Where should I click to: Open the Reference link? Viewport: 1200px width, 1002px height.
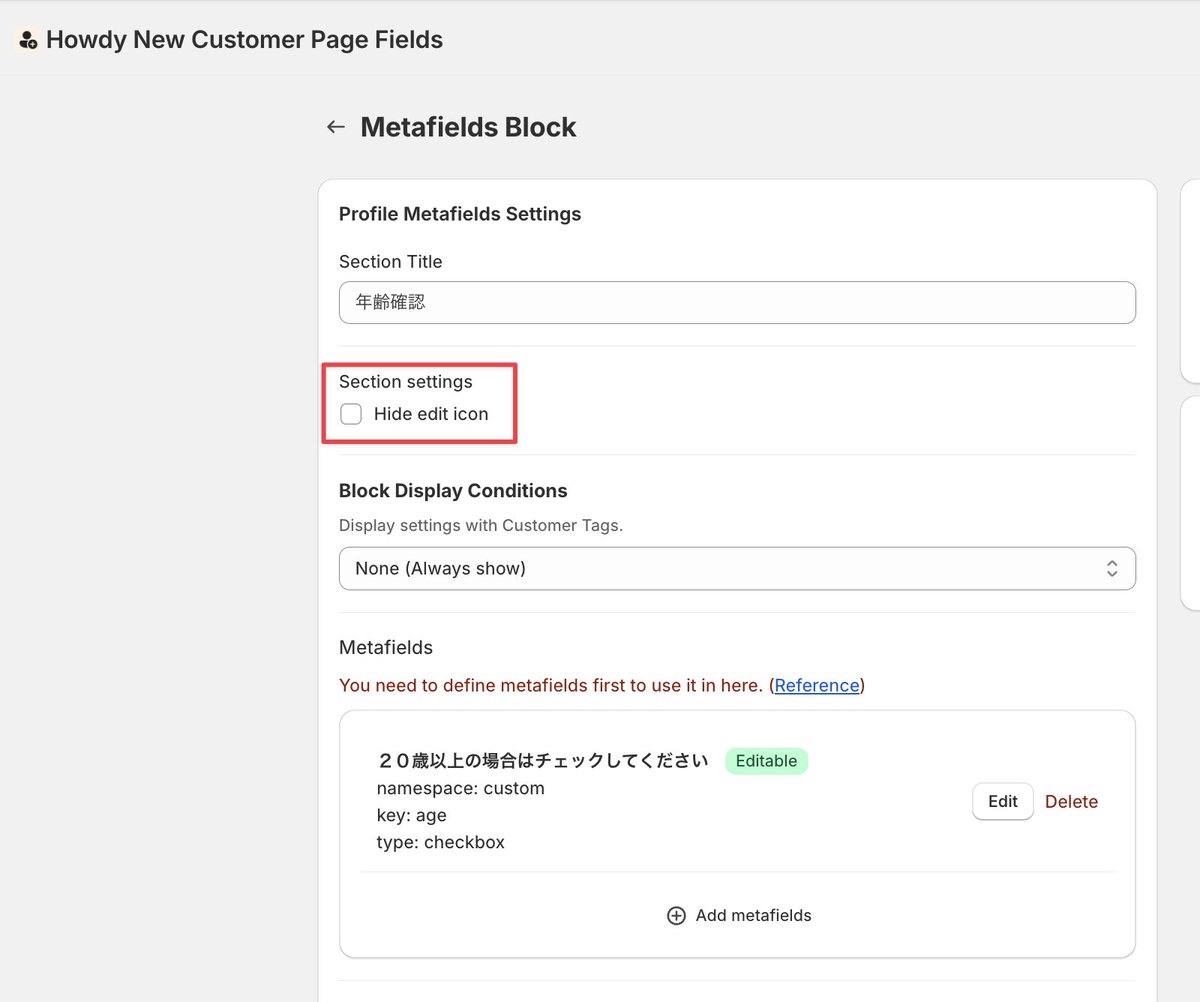coord(816,685)
